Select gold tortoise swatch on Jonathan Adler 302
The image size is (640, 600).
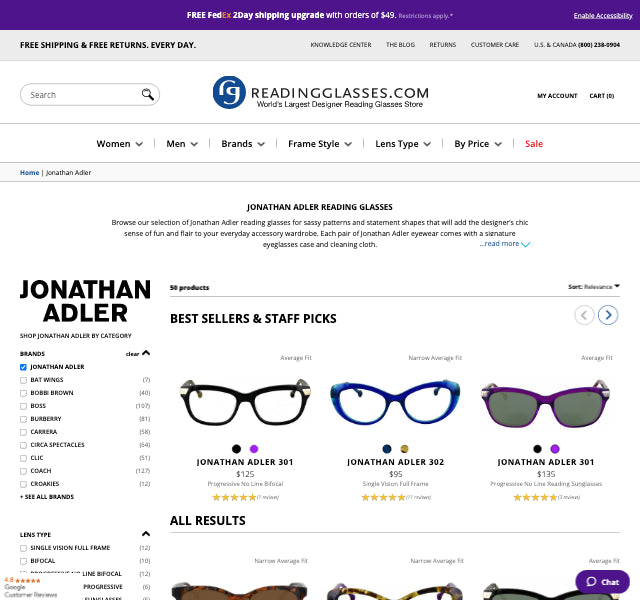[404, 449]
